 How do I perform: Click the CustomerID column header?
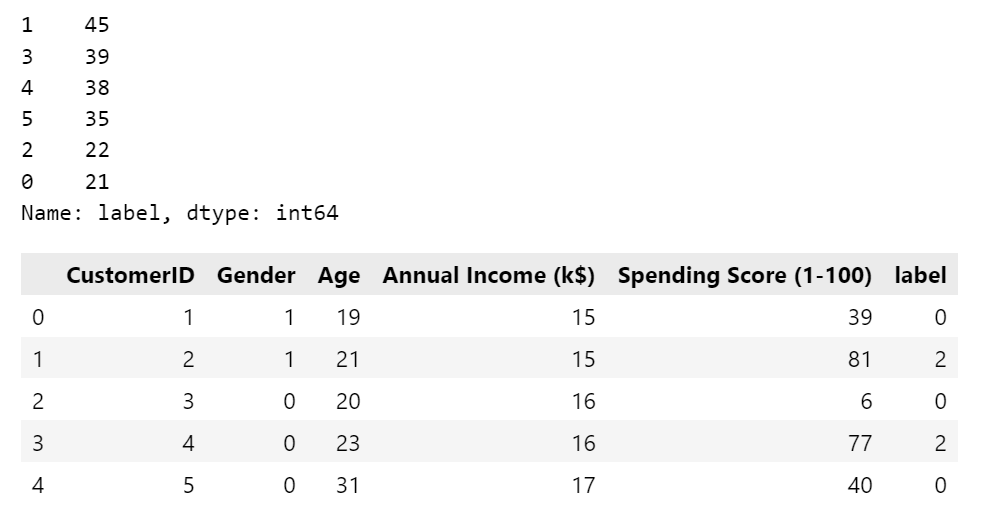point(130,275)
